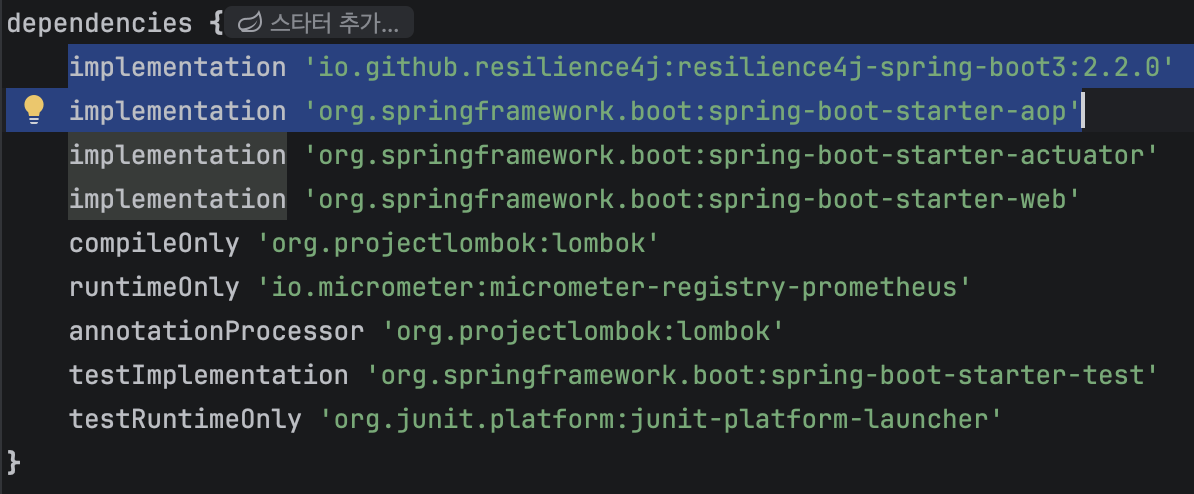This screenshot has width=1194, height=494.
Task: Click 'testRuntimeOnly' configuration keyword
Action: pos(185,419)
